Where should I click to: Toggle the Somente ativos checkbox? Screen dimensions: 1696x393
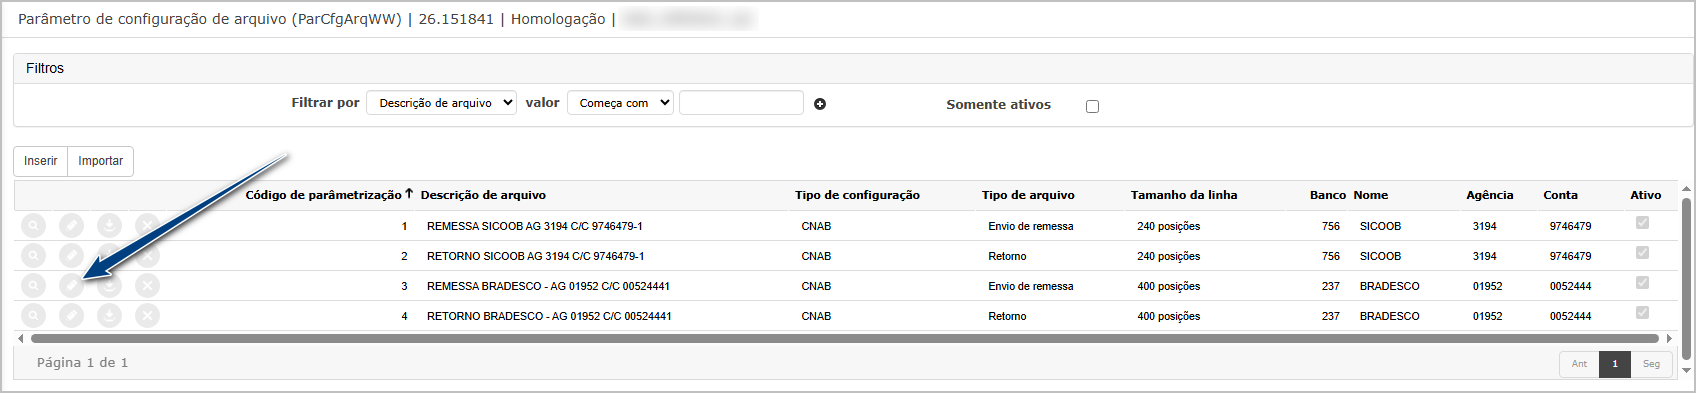pyautogui.click(x=1092, y=106)
